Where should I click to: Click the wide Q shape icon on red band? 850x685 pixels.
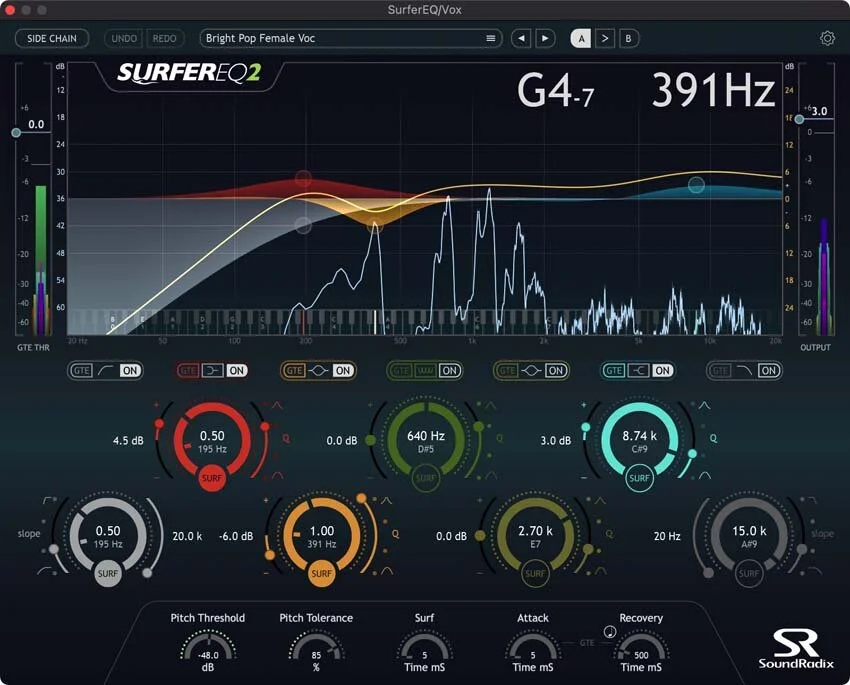tap(277, 475)
